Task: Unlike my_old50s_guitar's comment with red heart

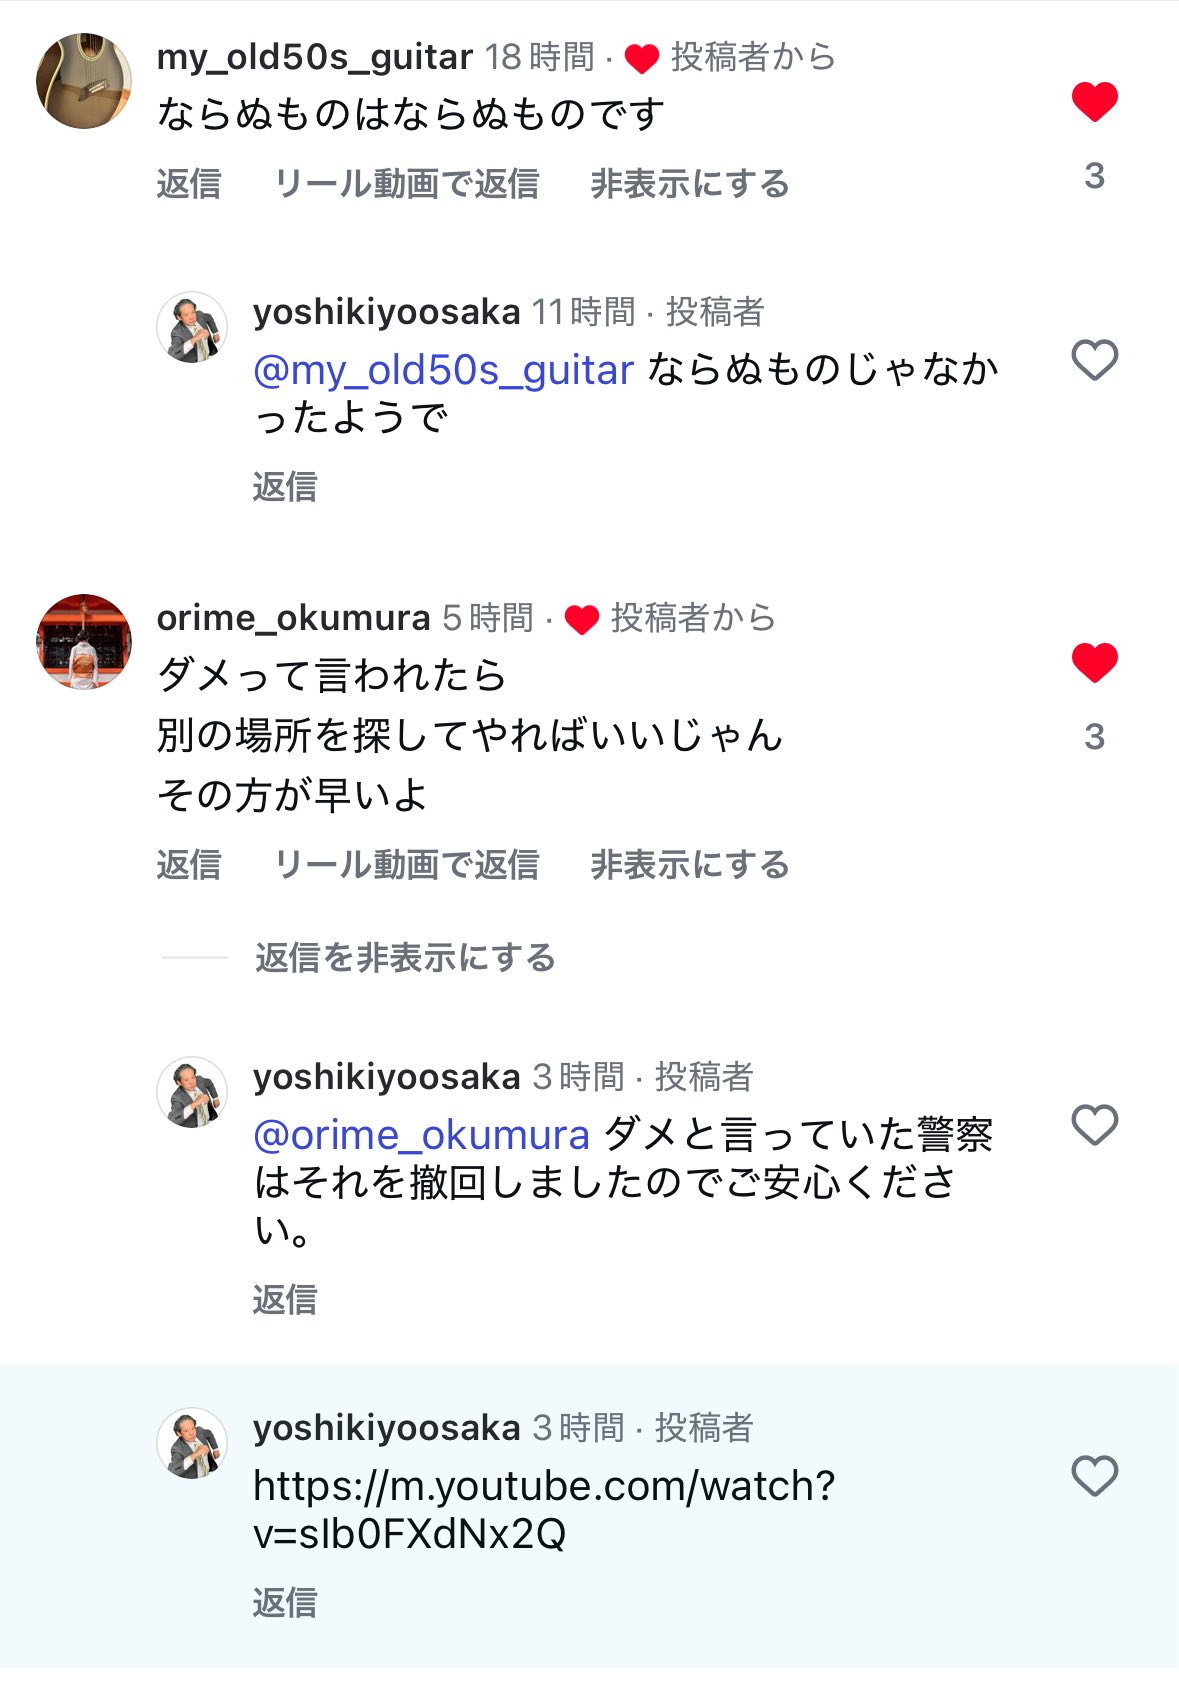Action: pyautogui.click(x=1094, y=102)
